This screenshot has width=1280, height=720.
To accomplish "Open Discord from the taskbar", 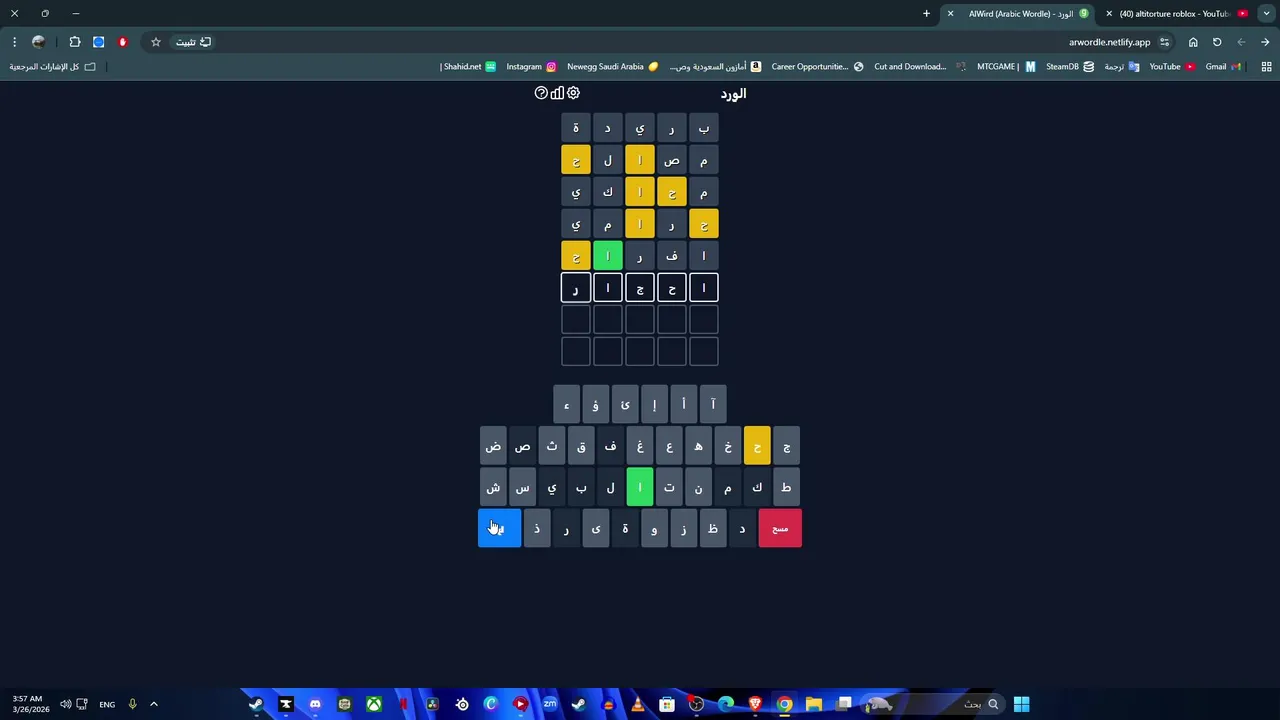I will point(315,704).
